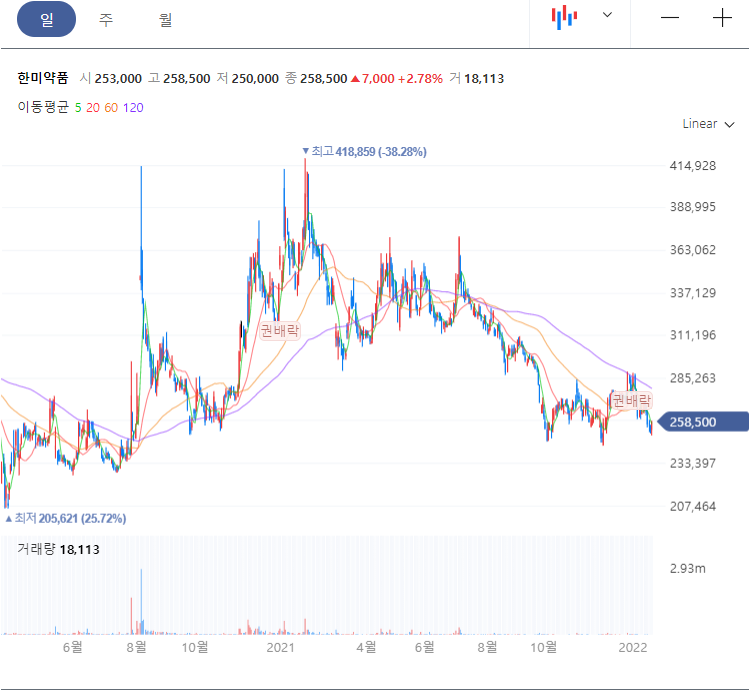Click the second 8월 date axis label
750x692 pixels.
[487, 648]
